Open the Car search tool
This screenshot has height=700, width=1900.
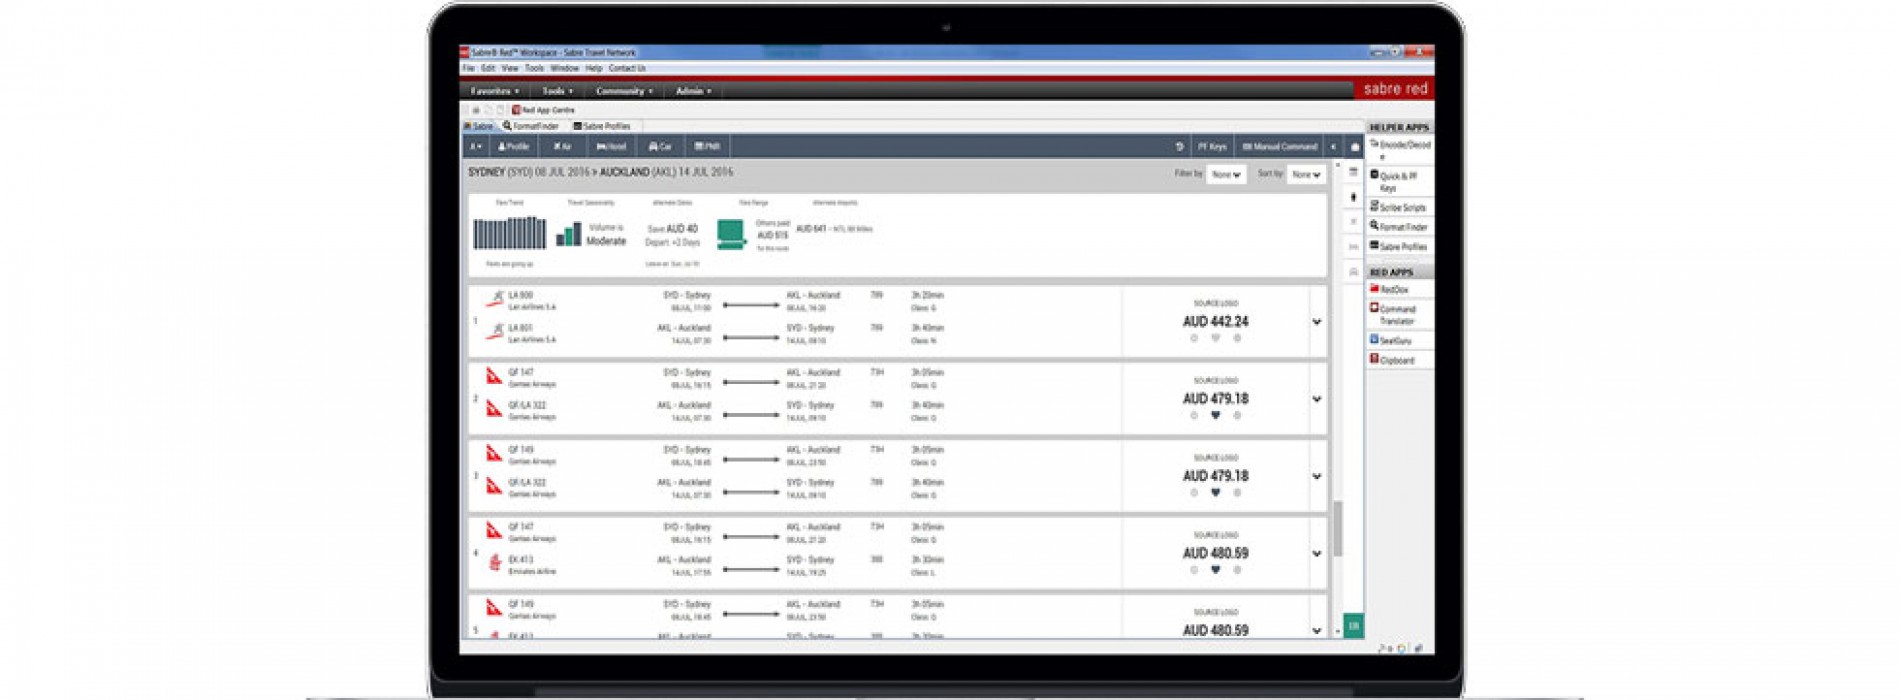(x=660, y=147)
